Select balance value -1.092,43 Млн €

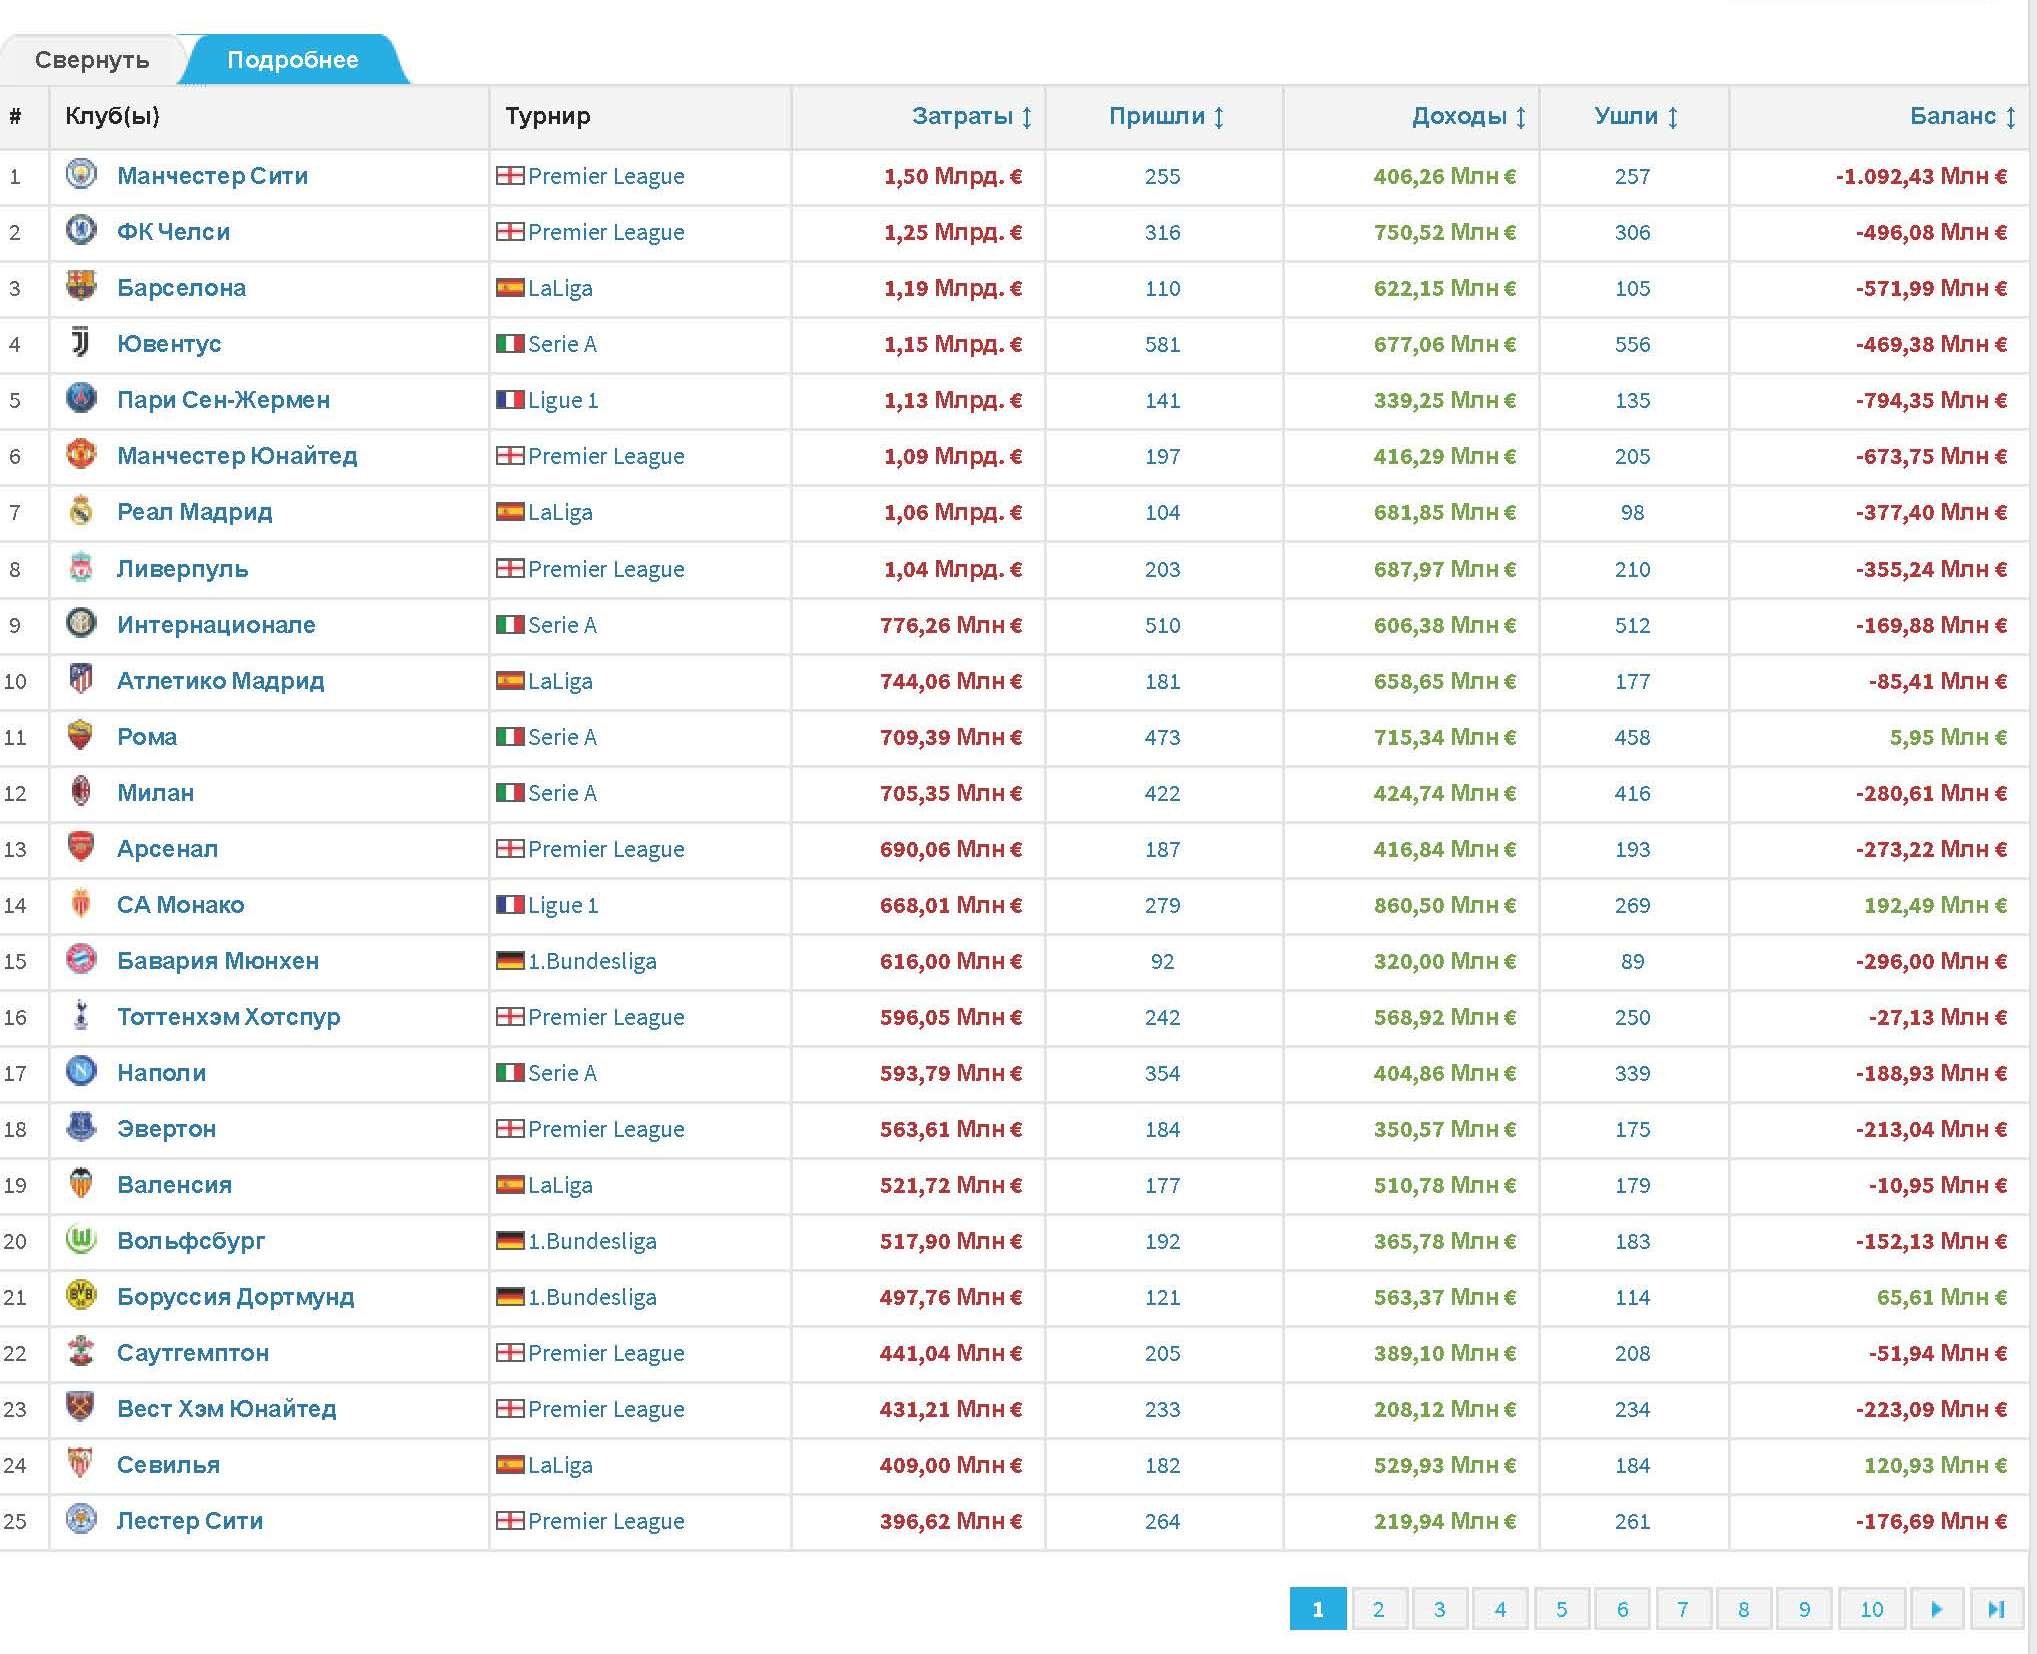point(1921,176)
